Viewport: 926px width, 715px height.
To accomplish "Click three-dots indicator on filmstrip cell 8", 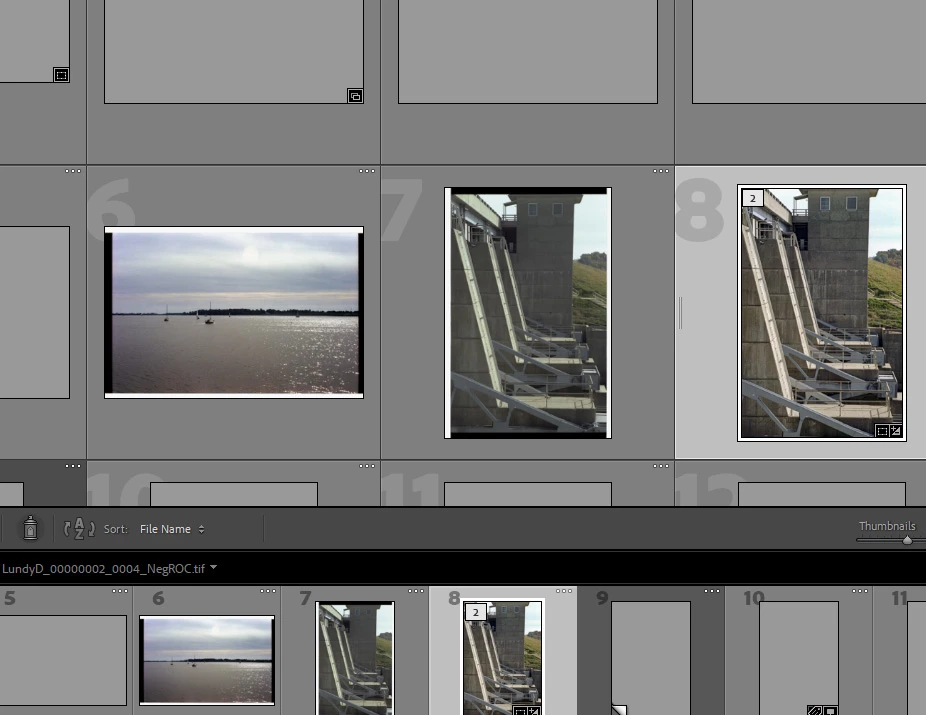I will 564,591.
